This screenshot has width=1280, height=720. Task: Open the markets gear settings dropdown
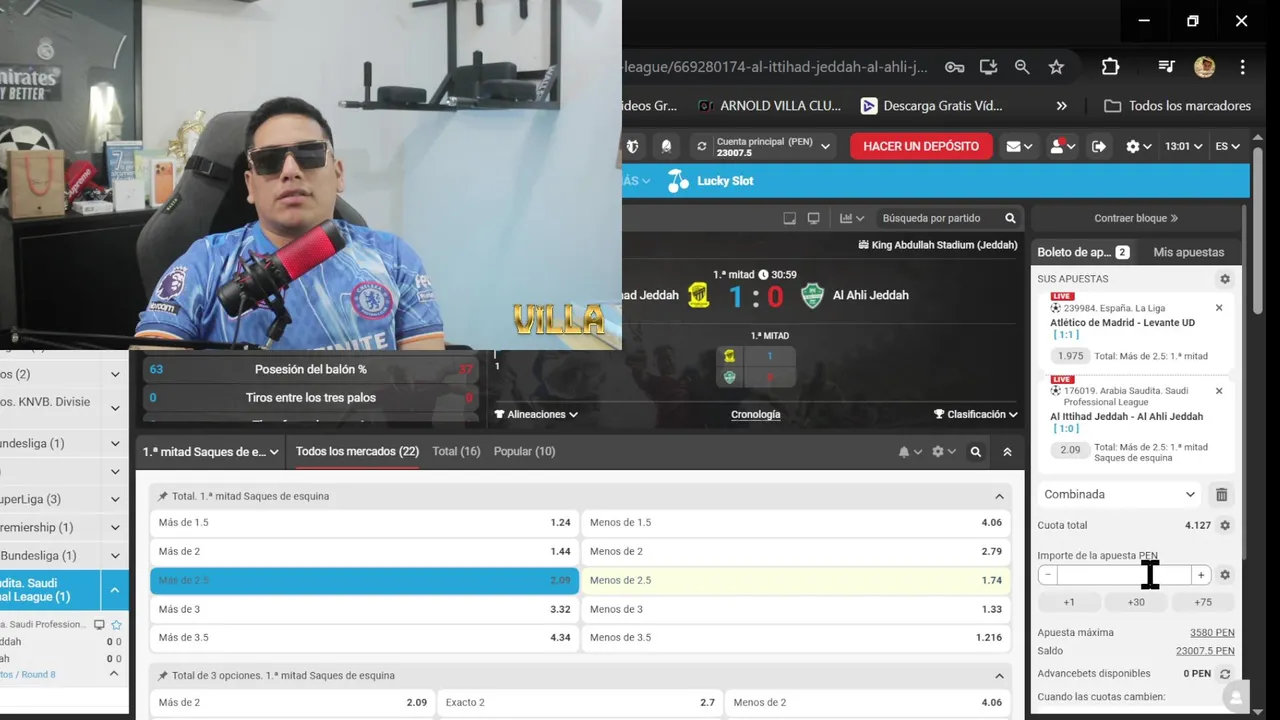(943, 452)
